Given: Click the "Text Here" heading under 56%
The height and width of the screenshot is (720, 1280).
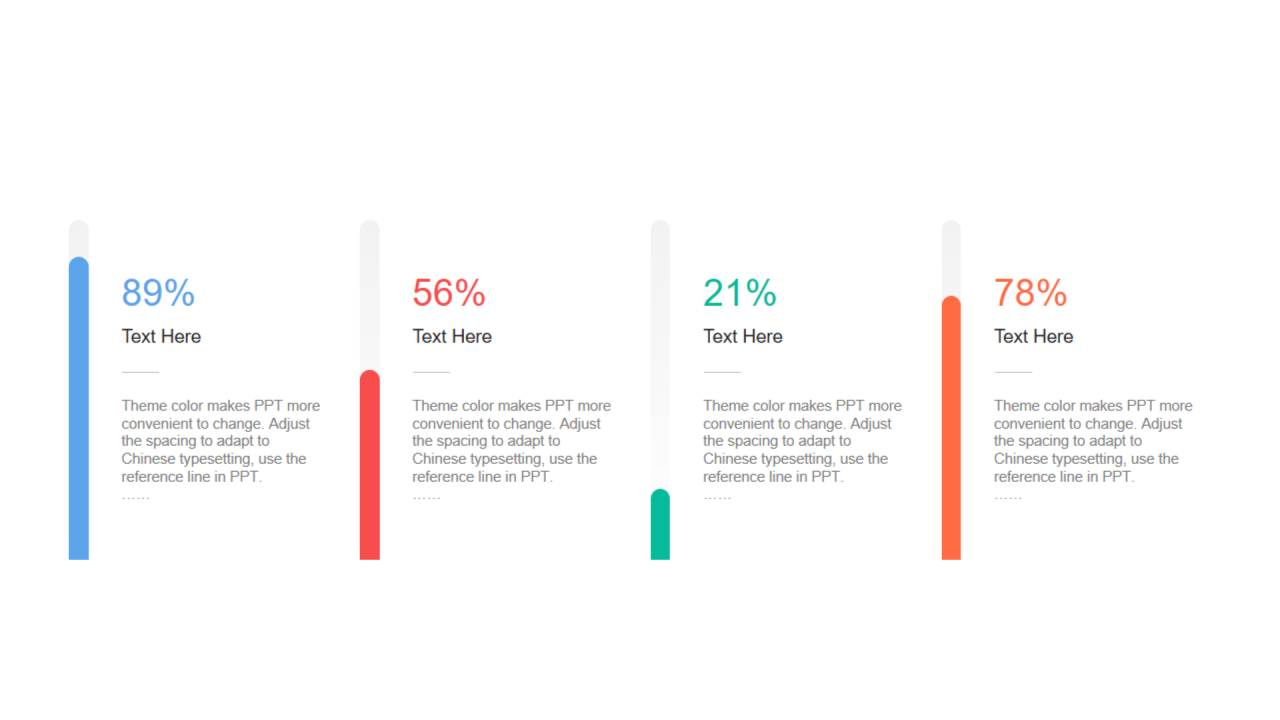Looking at the screenshot, I should (452, 337).
